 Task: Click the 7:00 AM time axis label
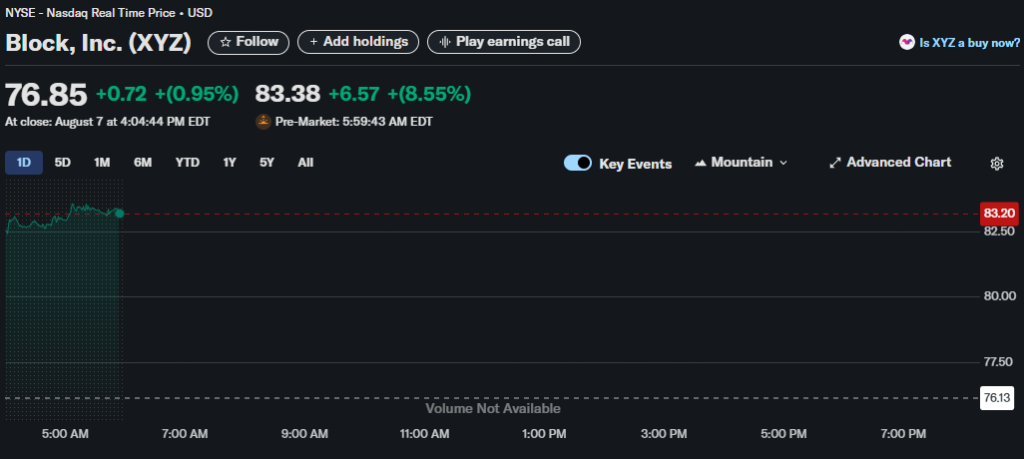[185, 434]
